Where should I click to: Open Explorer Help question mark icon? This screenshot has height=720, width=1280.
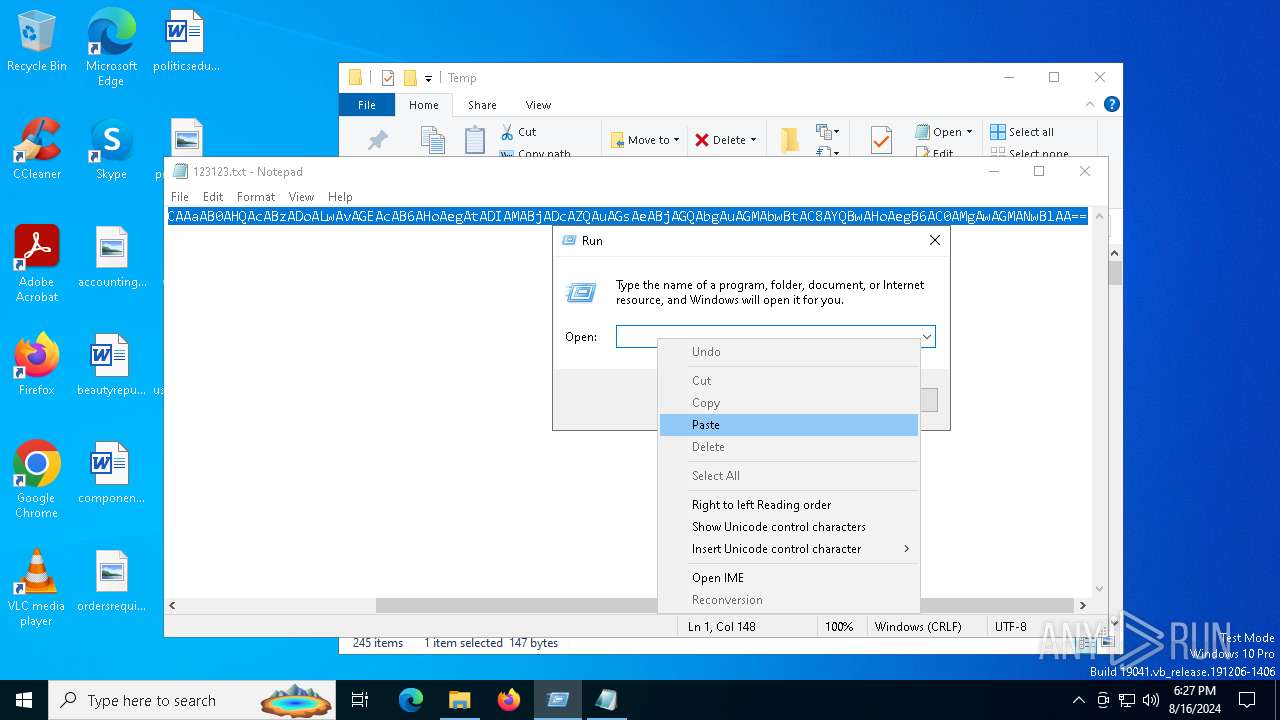(1111, 104)
